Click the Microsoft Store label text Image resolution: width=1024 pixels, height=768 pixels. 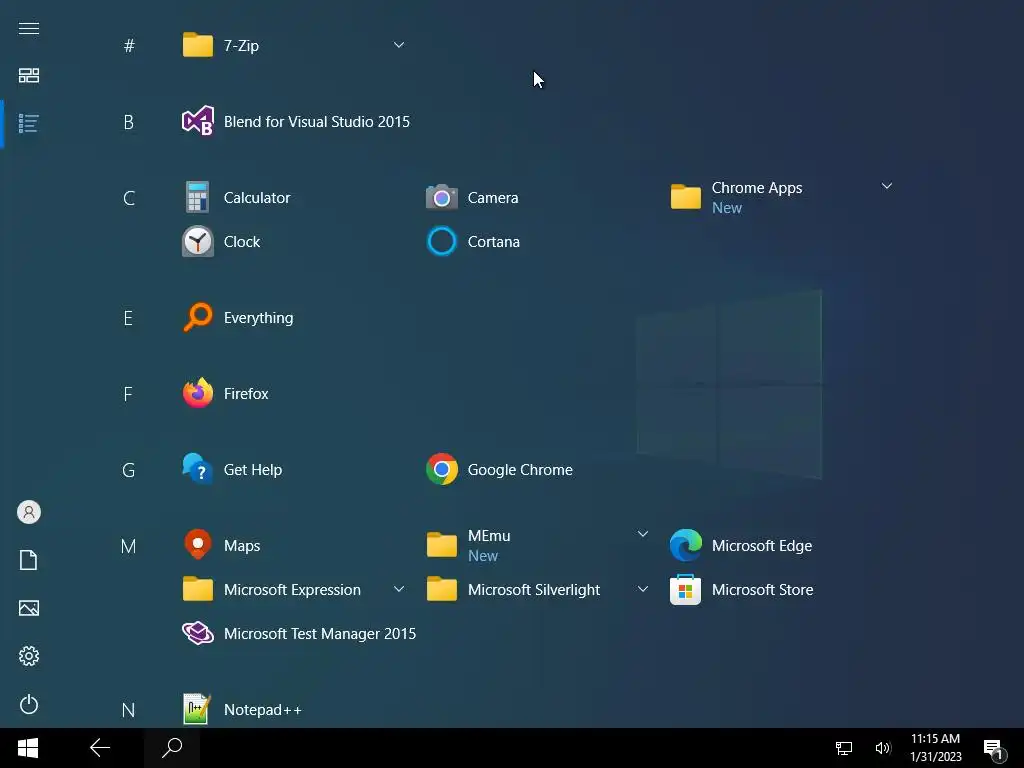click(x=762, y=590)
